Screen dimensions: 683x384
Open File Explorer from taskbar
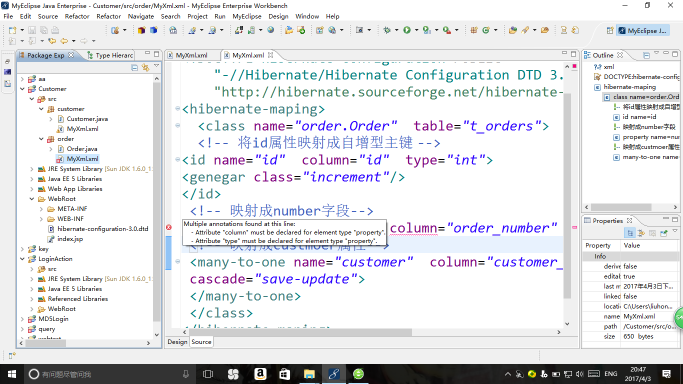pos(309,374)
